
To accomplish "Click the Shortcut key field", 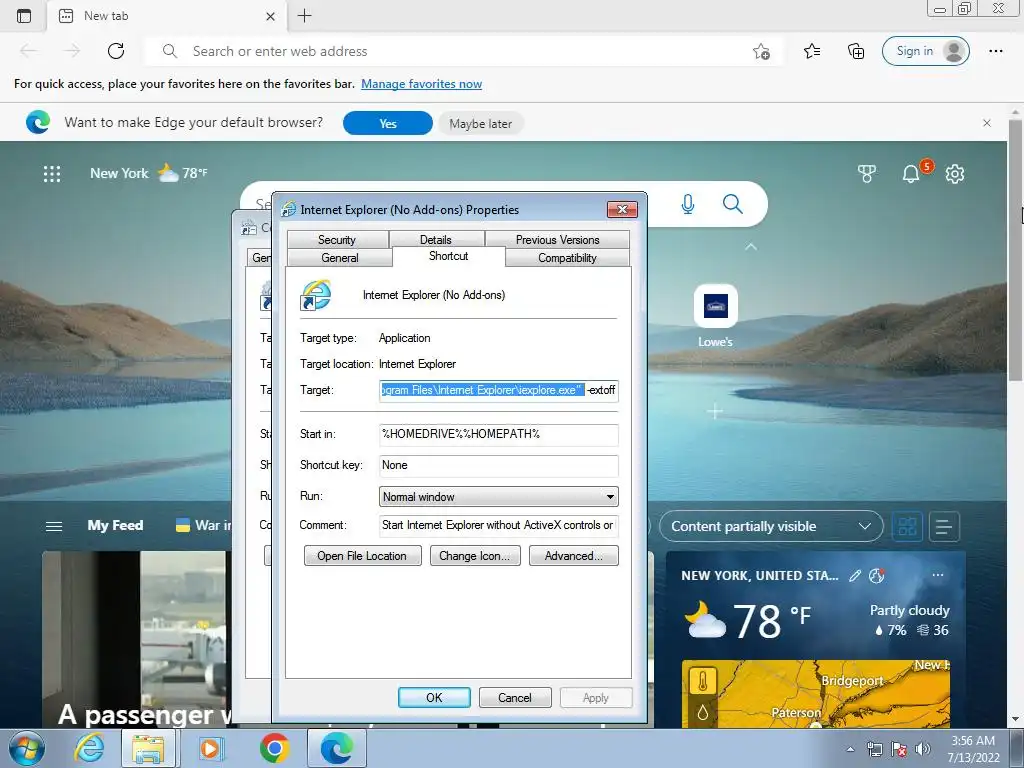I will tap(498, 465).
